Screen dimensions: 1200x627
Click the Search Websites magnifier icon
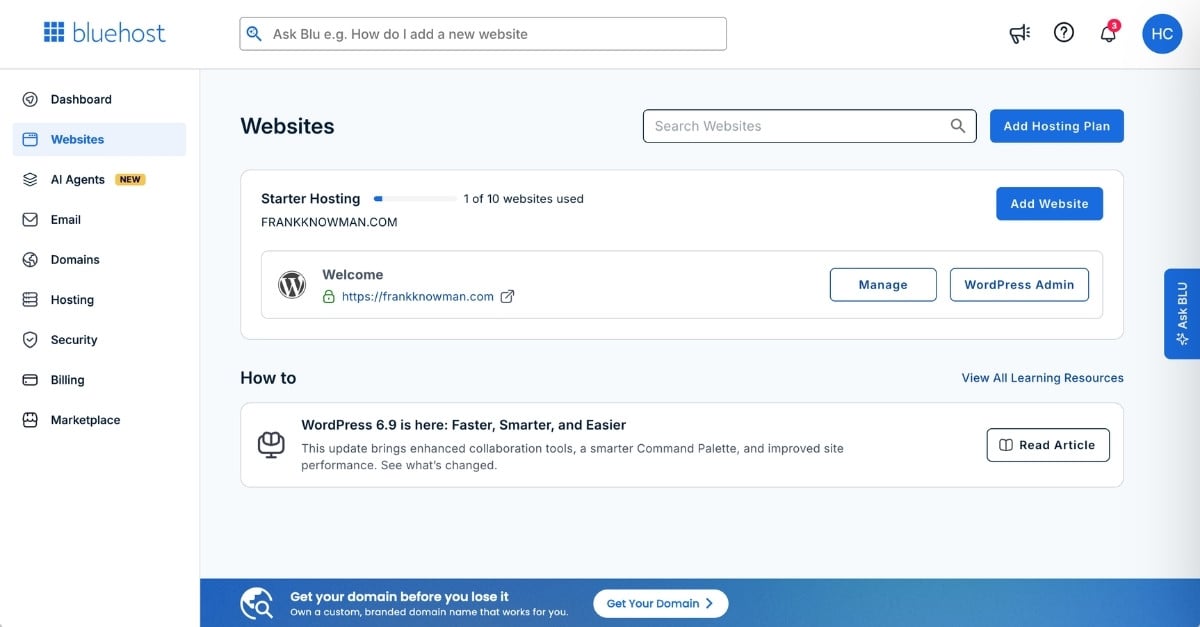(958, 126)
